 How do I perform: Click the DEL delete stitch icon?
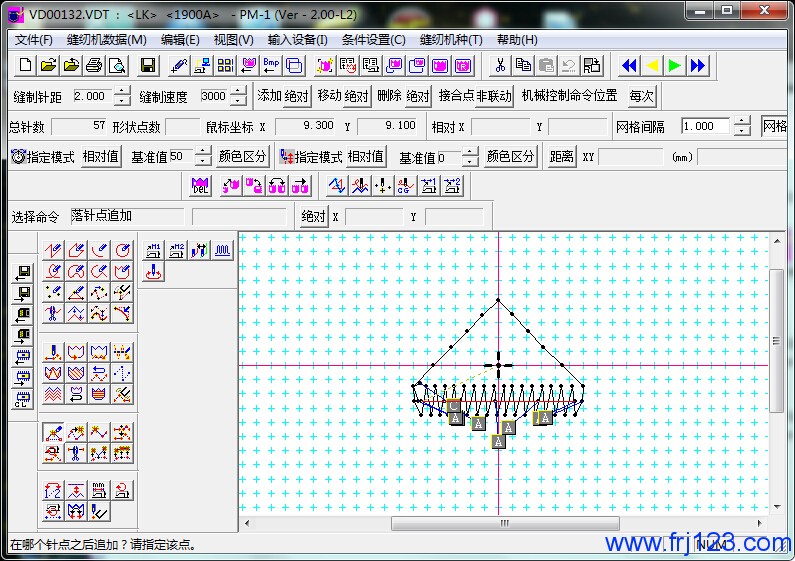click(x=200, y=186)
